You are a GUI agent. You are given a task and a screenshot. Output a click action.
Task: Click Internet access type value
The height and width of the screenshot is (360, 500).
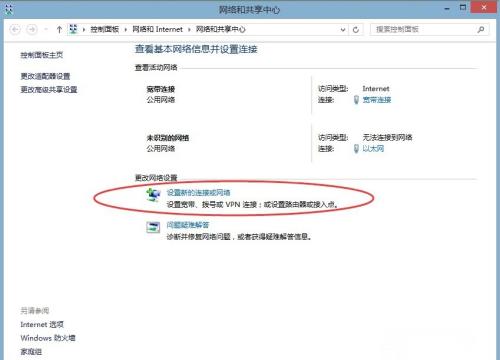click(x=376, y=89)
